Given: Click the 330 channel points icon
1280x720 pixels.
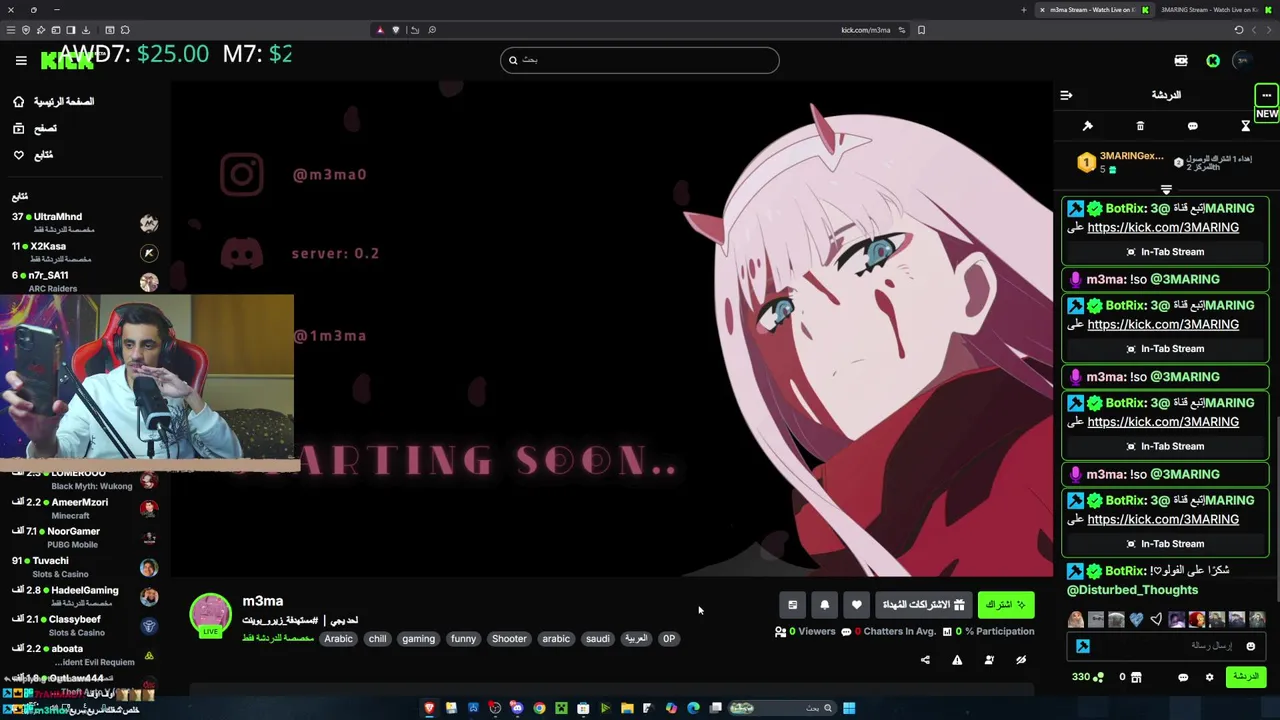Looking at the screenshot, I should click(x=1088, y=677).
